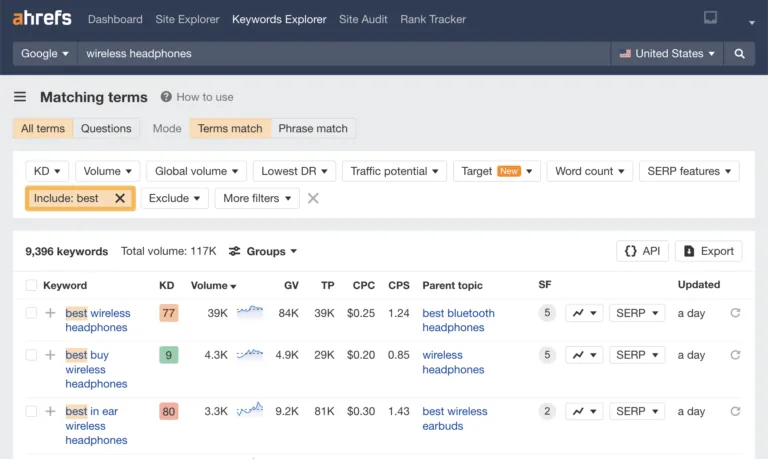The width and height of the screenshot is (768, 459).
Task: Click the Export button
Action: [708, 251]
